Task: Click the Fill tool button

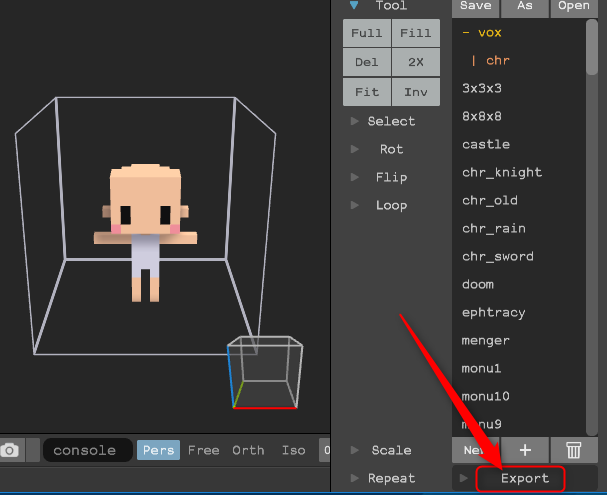Action: [416, 33]
